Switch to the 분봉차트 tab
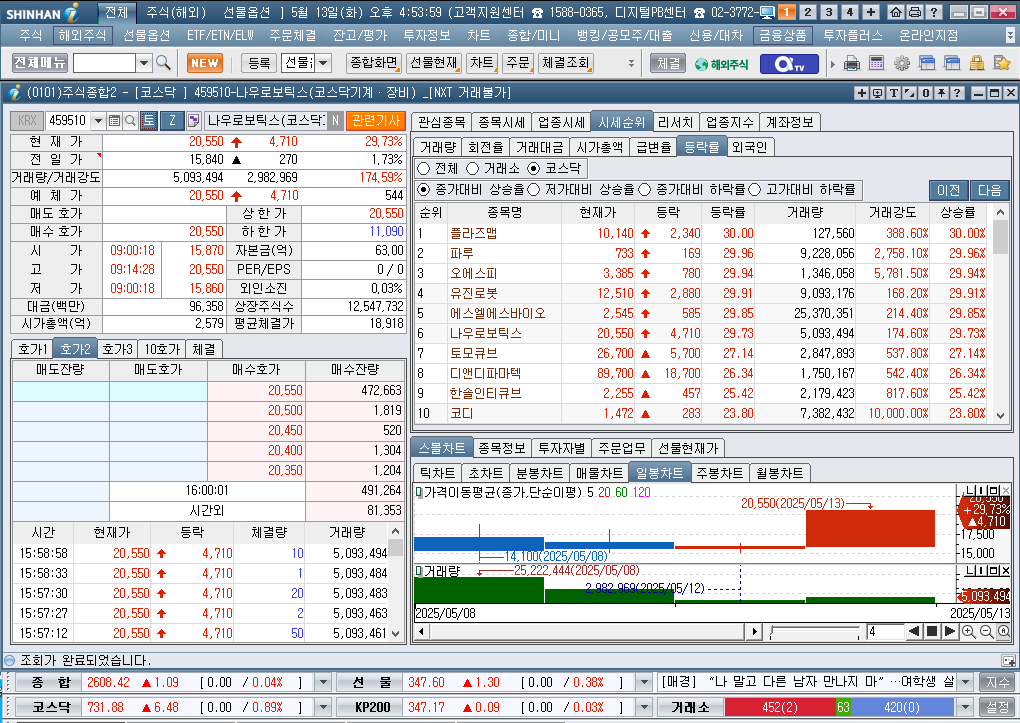The height and width of the screenshot is (723, 1020). pyautogui.click(x=539, y=473)
